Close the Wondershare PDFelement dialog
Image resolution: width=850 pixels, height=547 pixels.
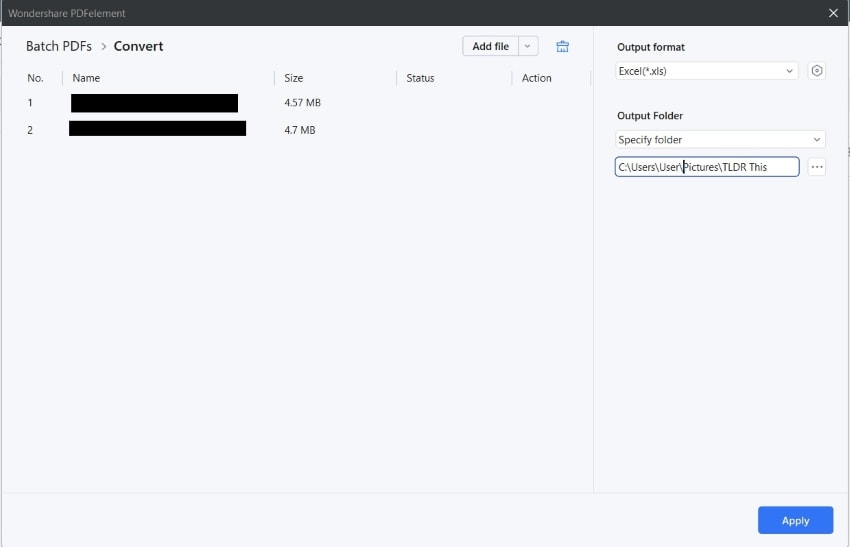tap(833, 13)
